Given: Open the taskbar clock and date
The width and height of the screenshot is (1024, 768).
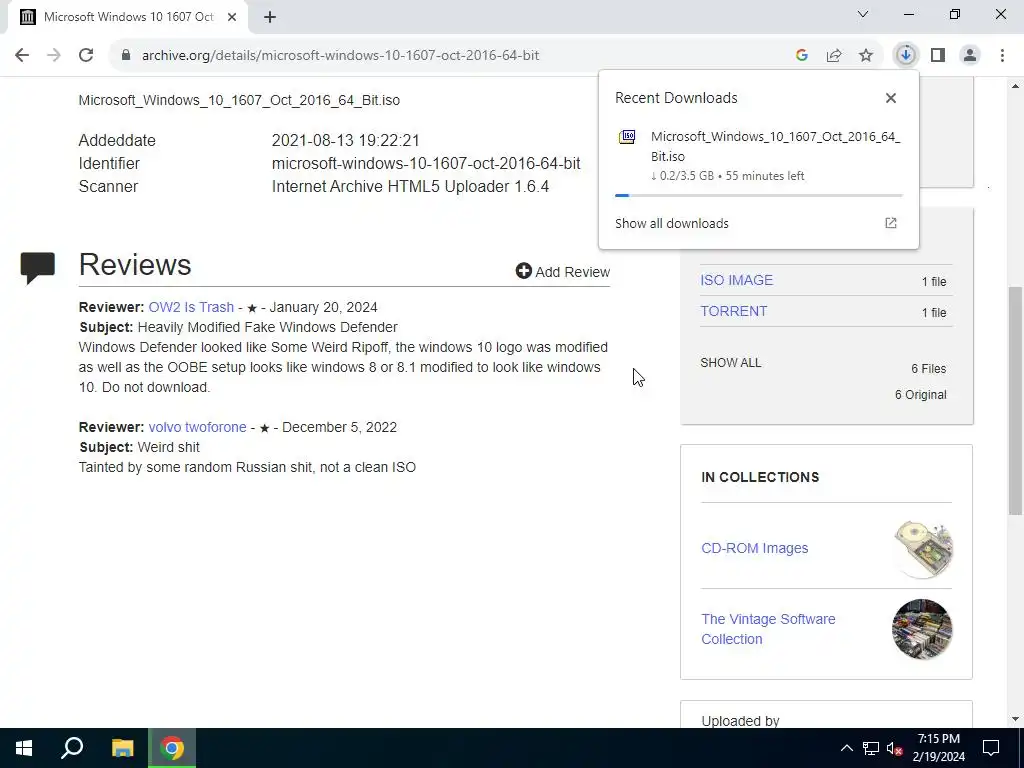Looking at the screenshot, I should click(938, 748).
